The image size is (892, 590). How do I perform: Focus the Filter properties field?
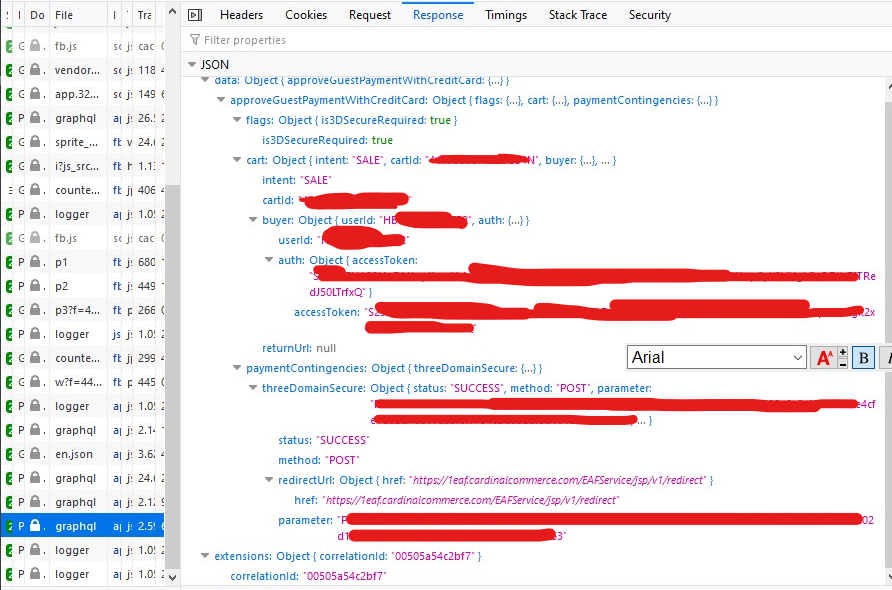[535, 40]
